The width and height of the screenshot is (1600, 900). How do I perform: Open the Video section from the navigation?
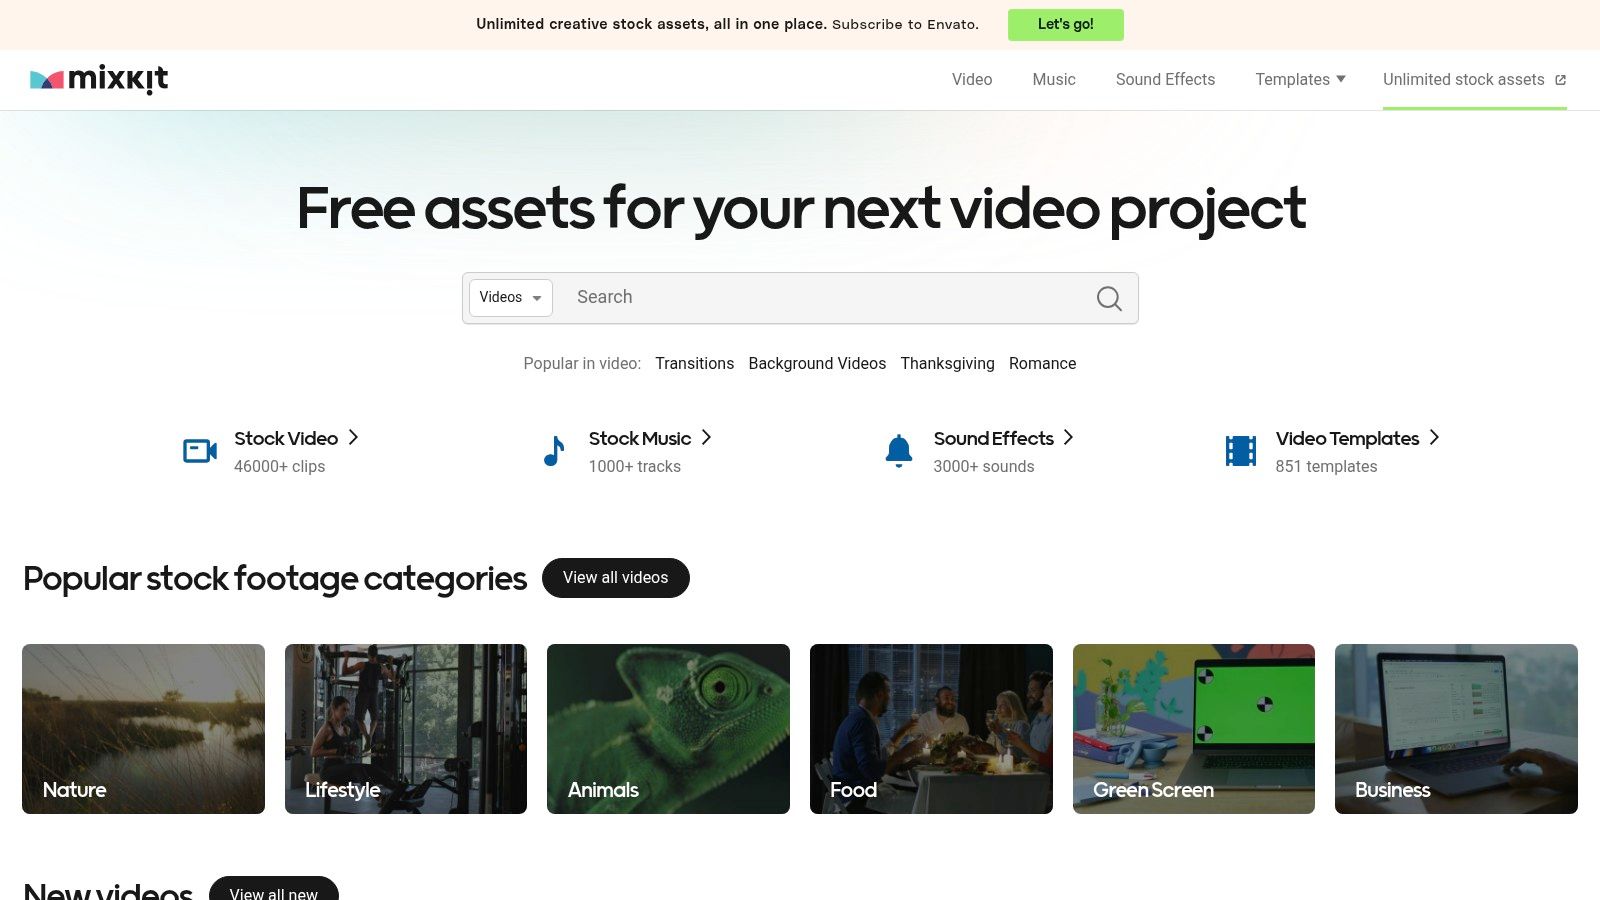pos(971,79)
